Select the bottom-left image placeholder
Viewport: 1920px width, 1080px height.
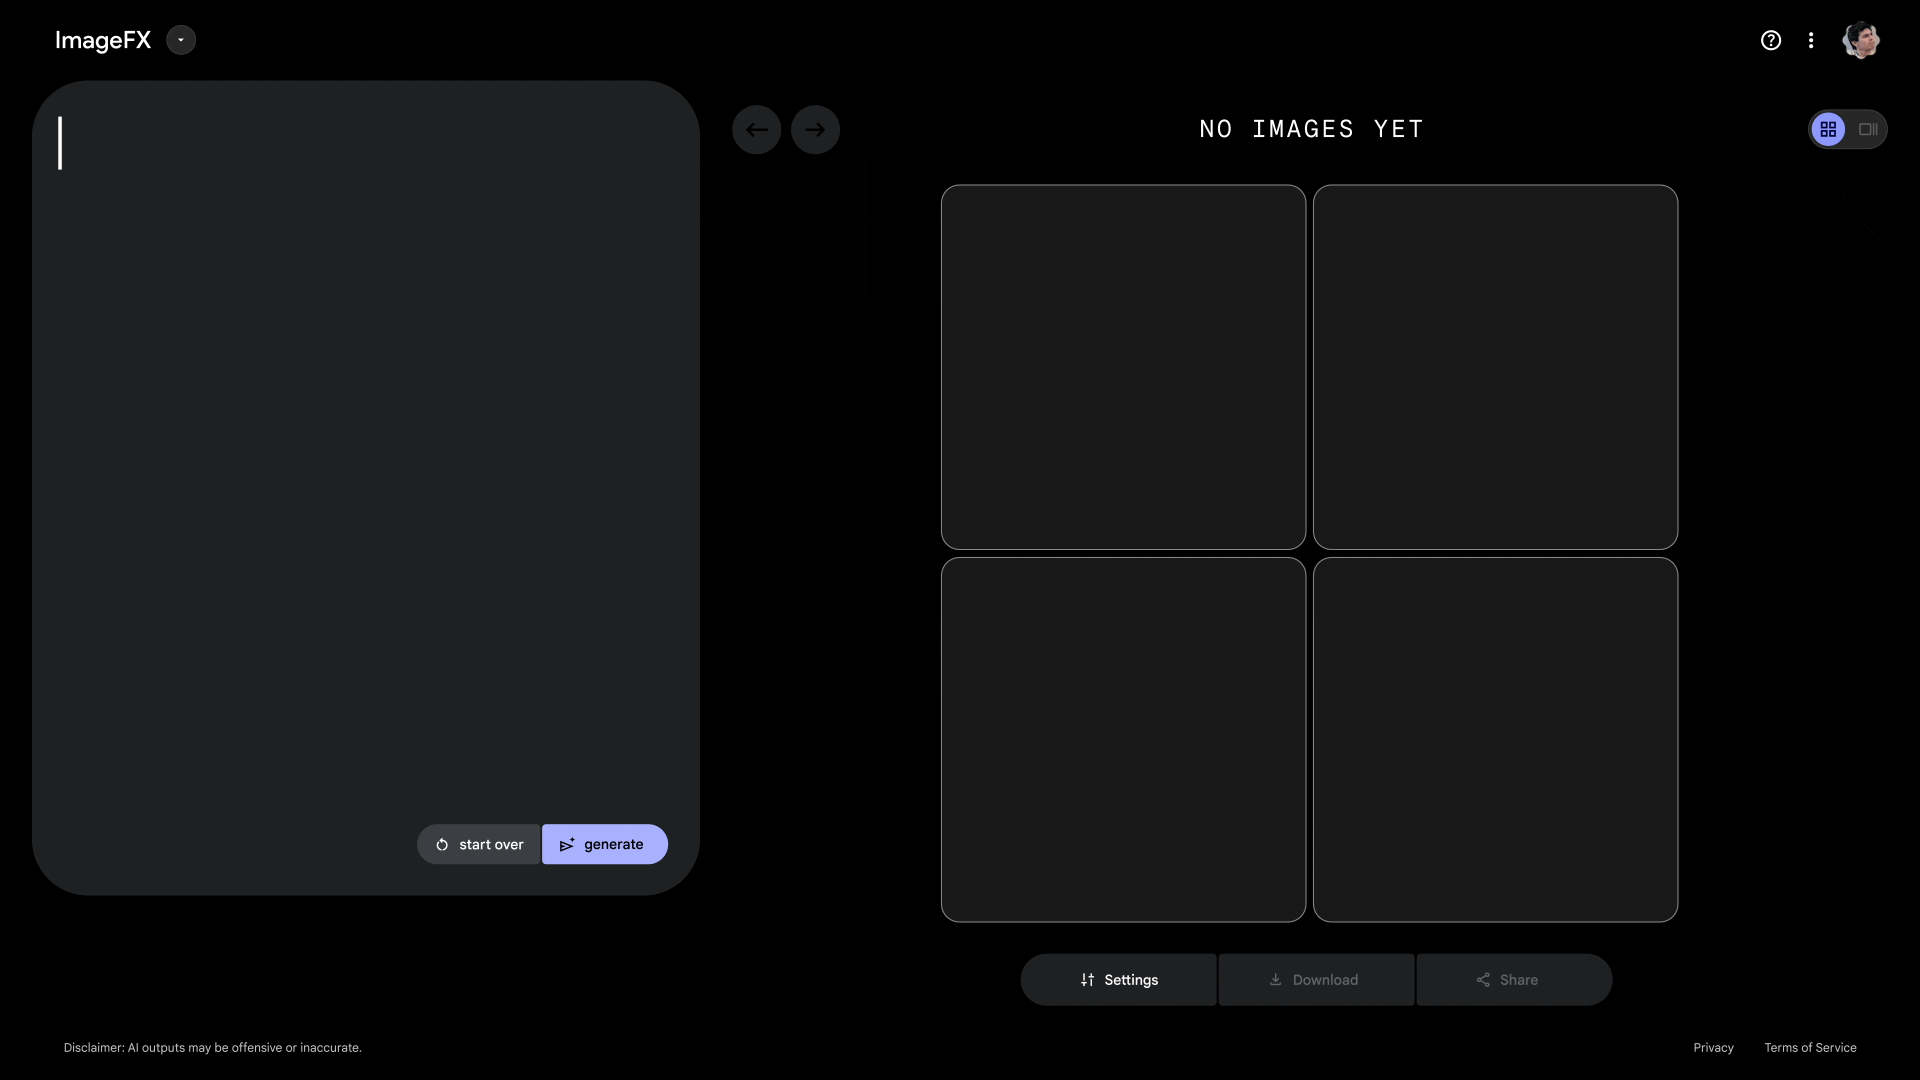click(x=1123, y=739)
